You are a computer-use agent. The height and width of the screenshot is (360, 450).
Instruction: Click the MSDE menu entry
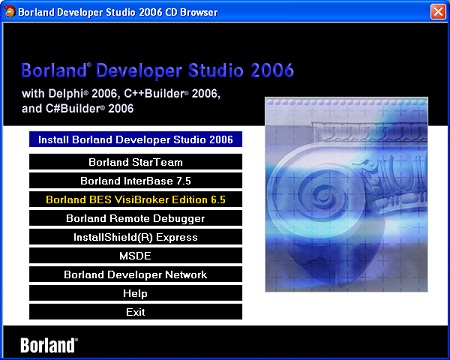pyautogui.click(x=135, y=256)
